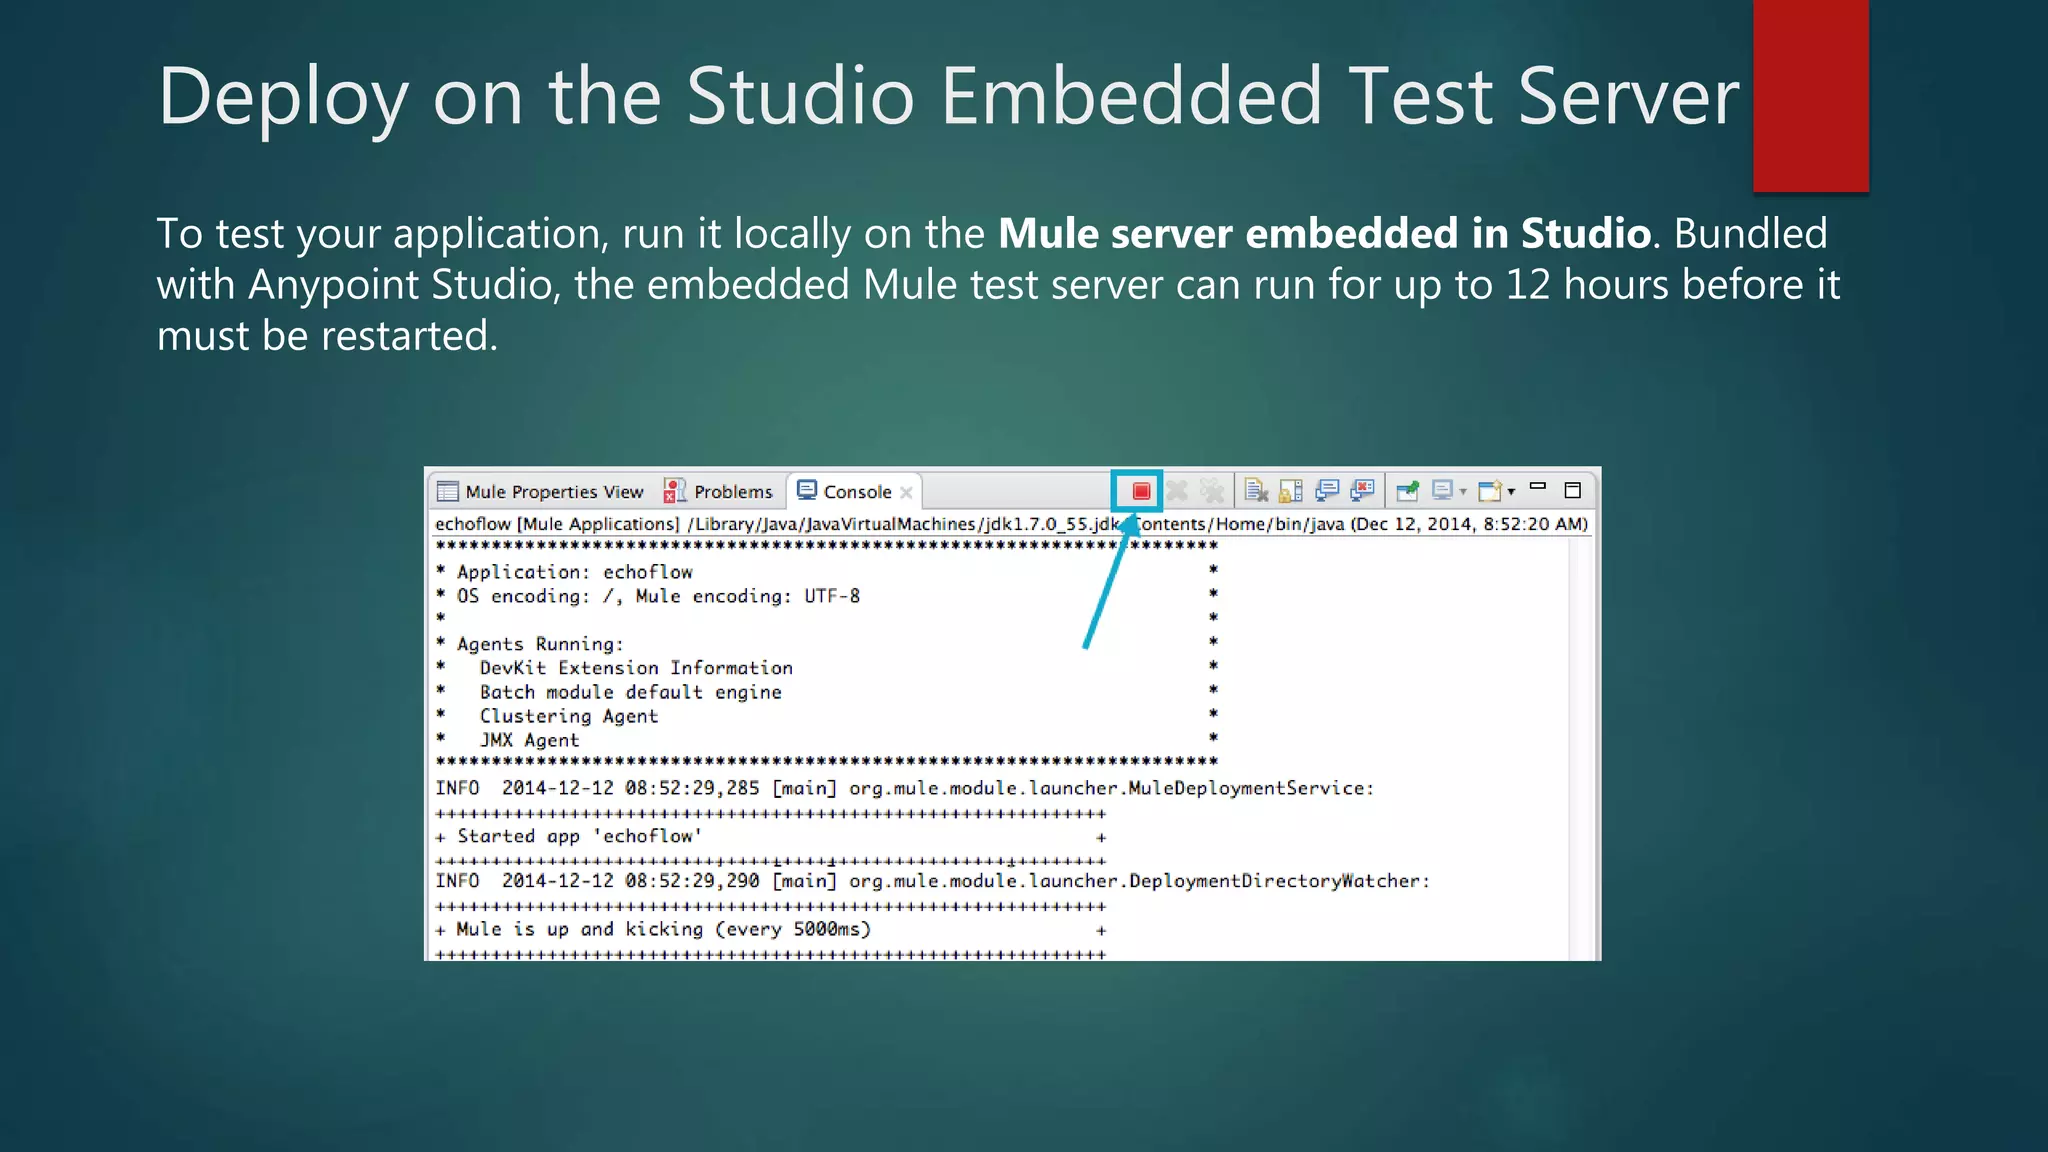Click the 'JMX Agent' line
Screen dimensions: 2048x1152
pyautogui.click(x=529, y=740)
